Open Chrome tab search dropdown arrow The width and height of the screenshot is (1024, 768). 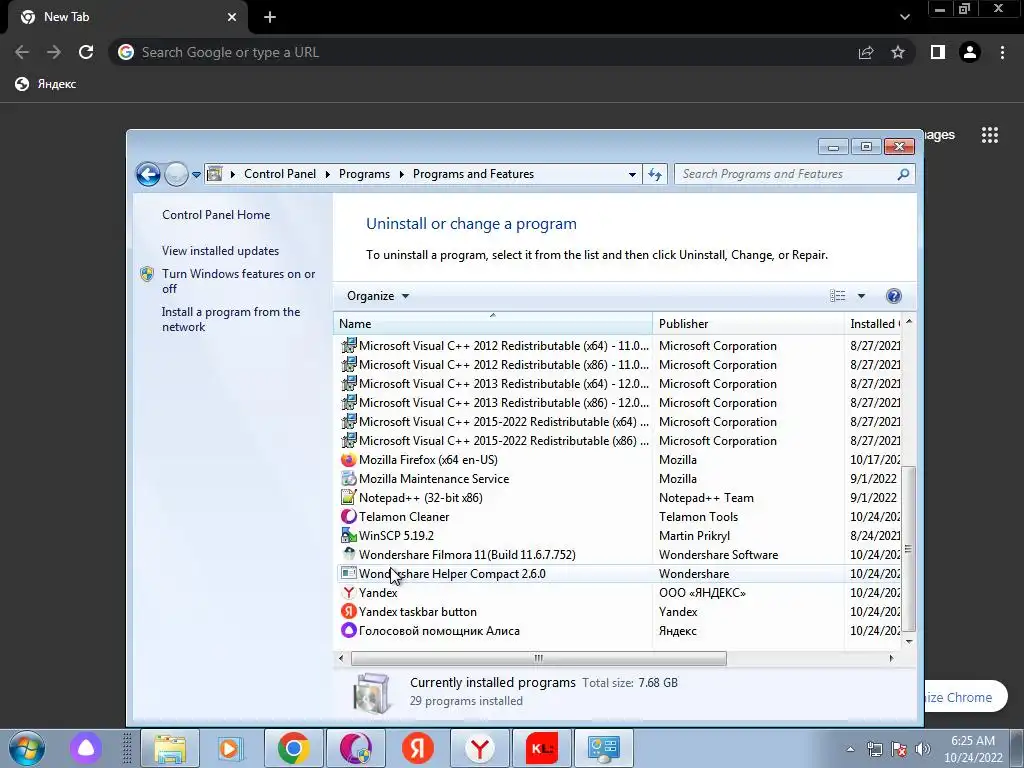click(x=904, y=17)
